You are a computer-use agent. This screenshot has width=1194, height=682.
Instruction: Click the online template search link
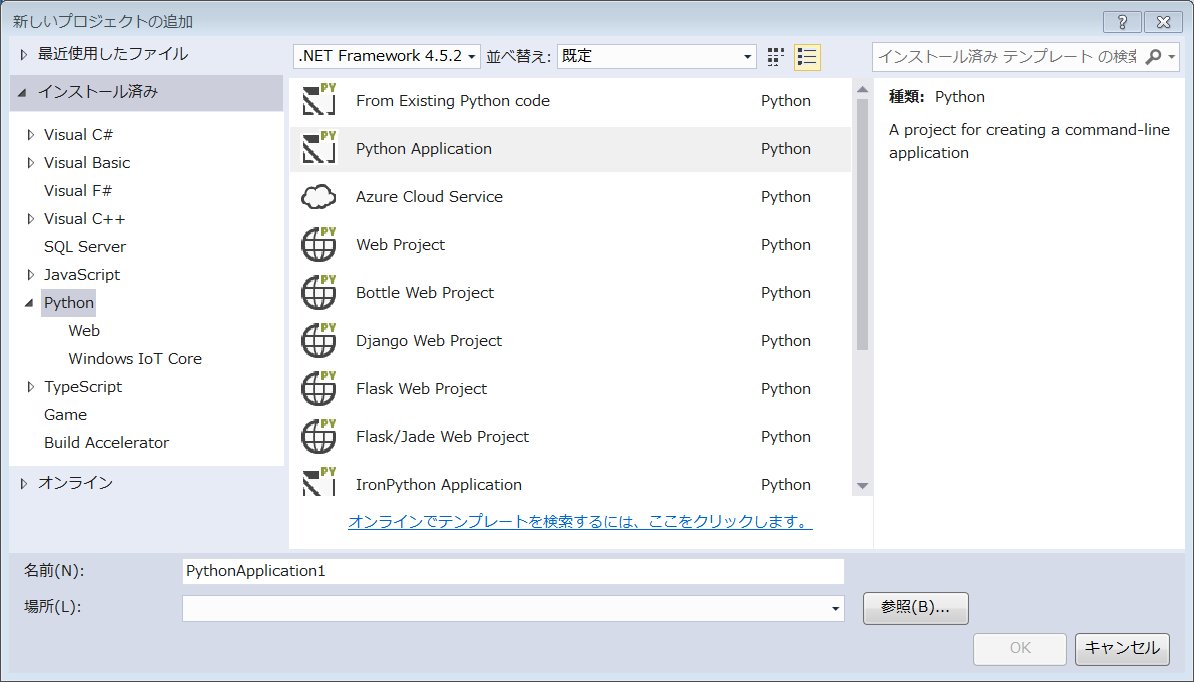point(580,522)
